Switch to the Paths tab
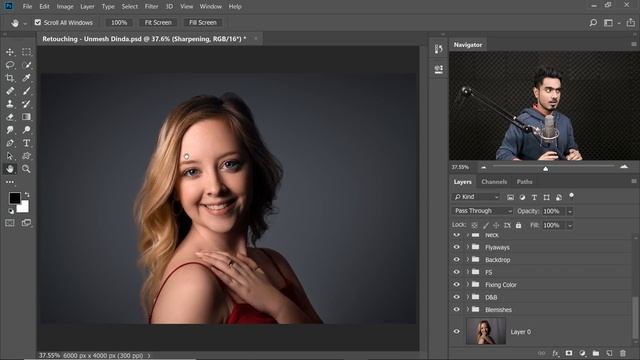This screenshot has height=360, width=640. click(x=524, y=182)
